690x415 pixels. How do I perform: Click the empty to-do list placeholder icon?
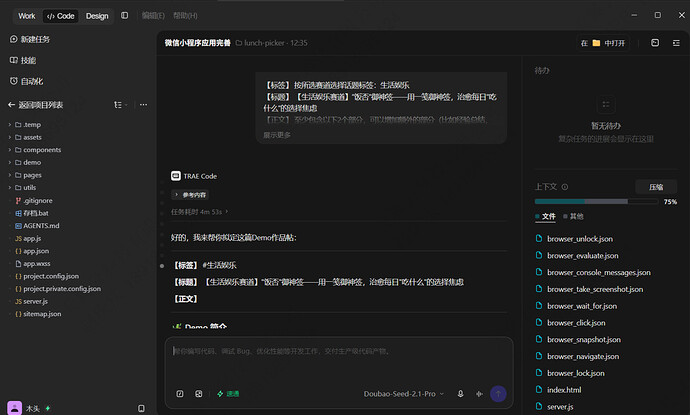pos(606,104)
